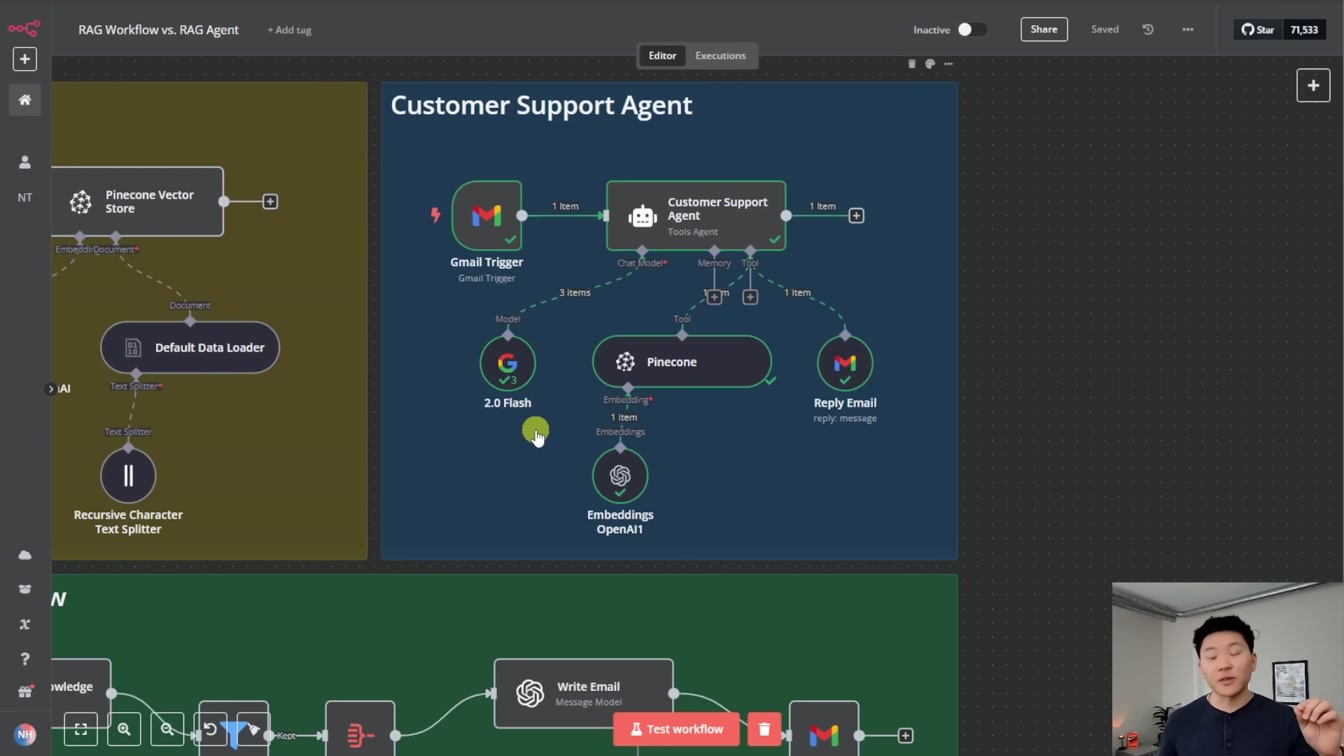
Task: Open the help question mark menu
Action: point(25,659)
